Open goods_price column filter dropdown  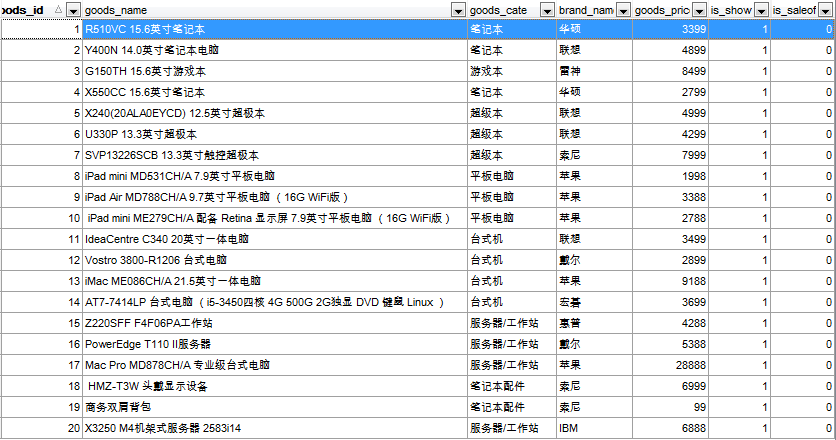pos(700,10)
